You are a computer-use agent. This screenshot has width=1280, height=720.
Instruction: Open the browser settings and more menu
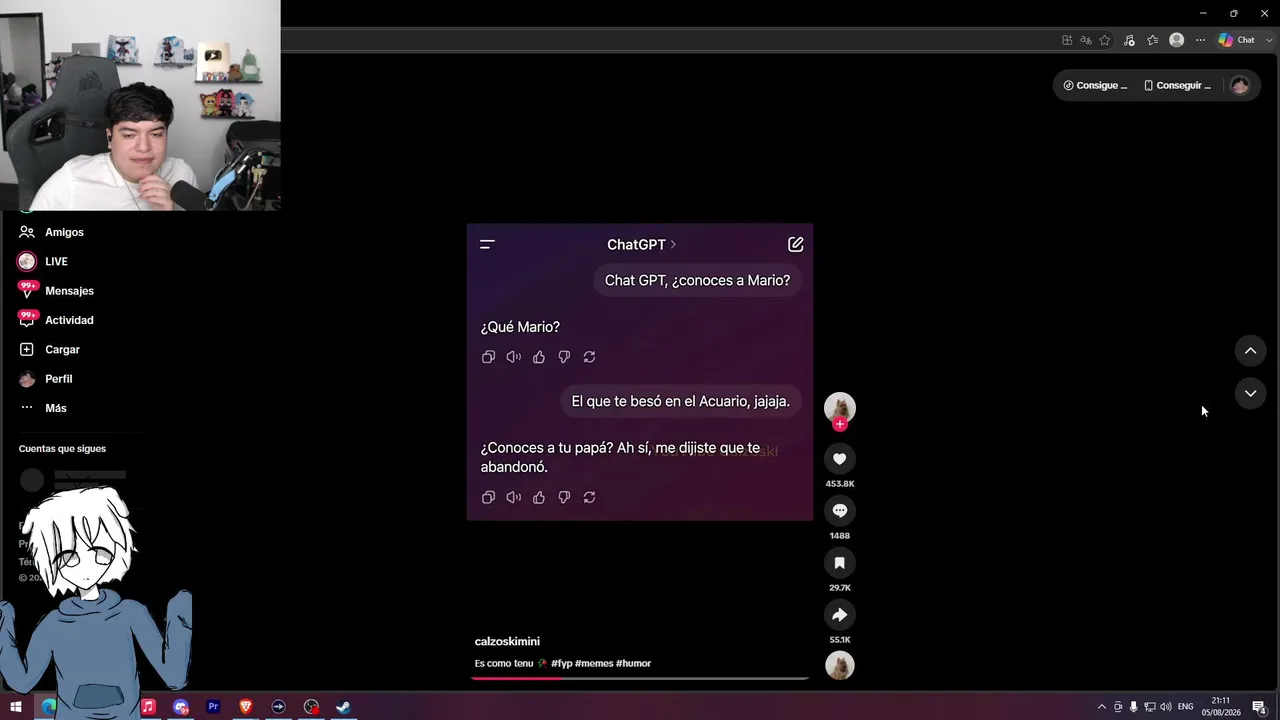pyautogui.click(x=1201, y=40)
